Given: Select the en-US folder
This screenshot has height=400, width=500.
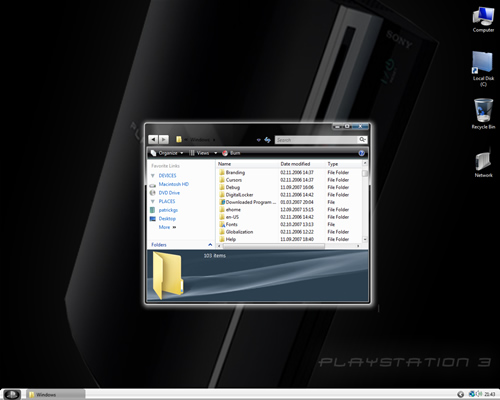Looking at the screenshot, I should 232,217.
